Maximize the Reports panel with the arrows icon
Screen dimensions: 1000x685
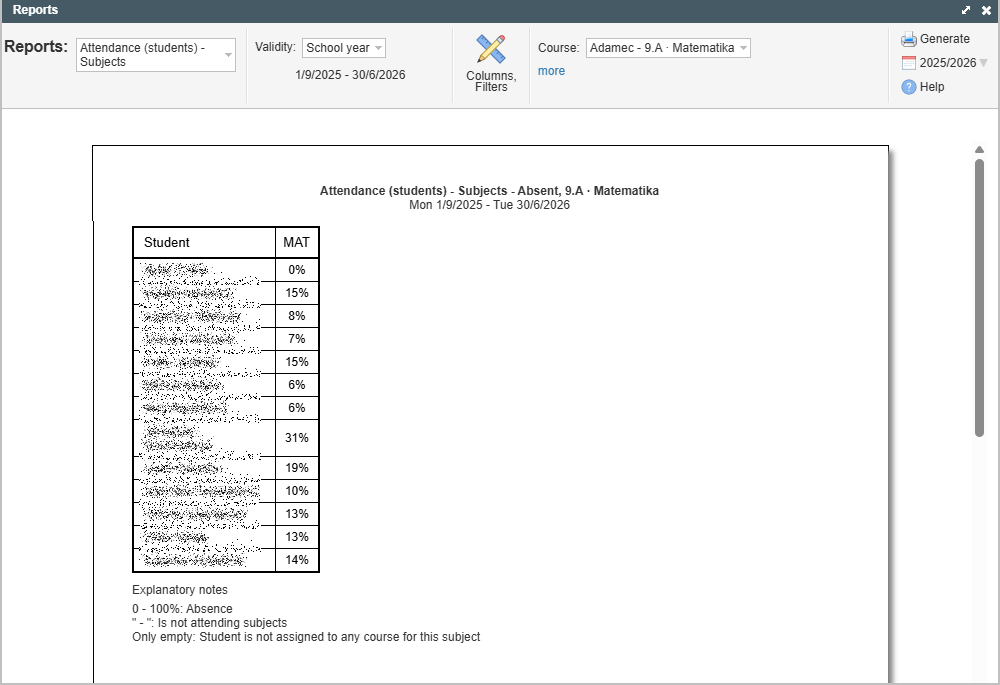pyautogui.click(x=966, y=10)
